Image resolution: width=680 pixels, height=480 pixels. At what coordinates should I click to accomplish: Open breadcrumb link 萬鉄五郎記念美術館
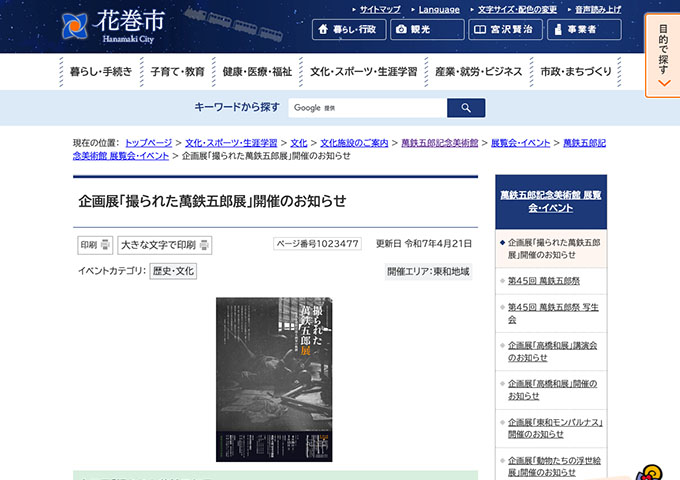[440, 143]
